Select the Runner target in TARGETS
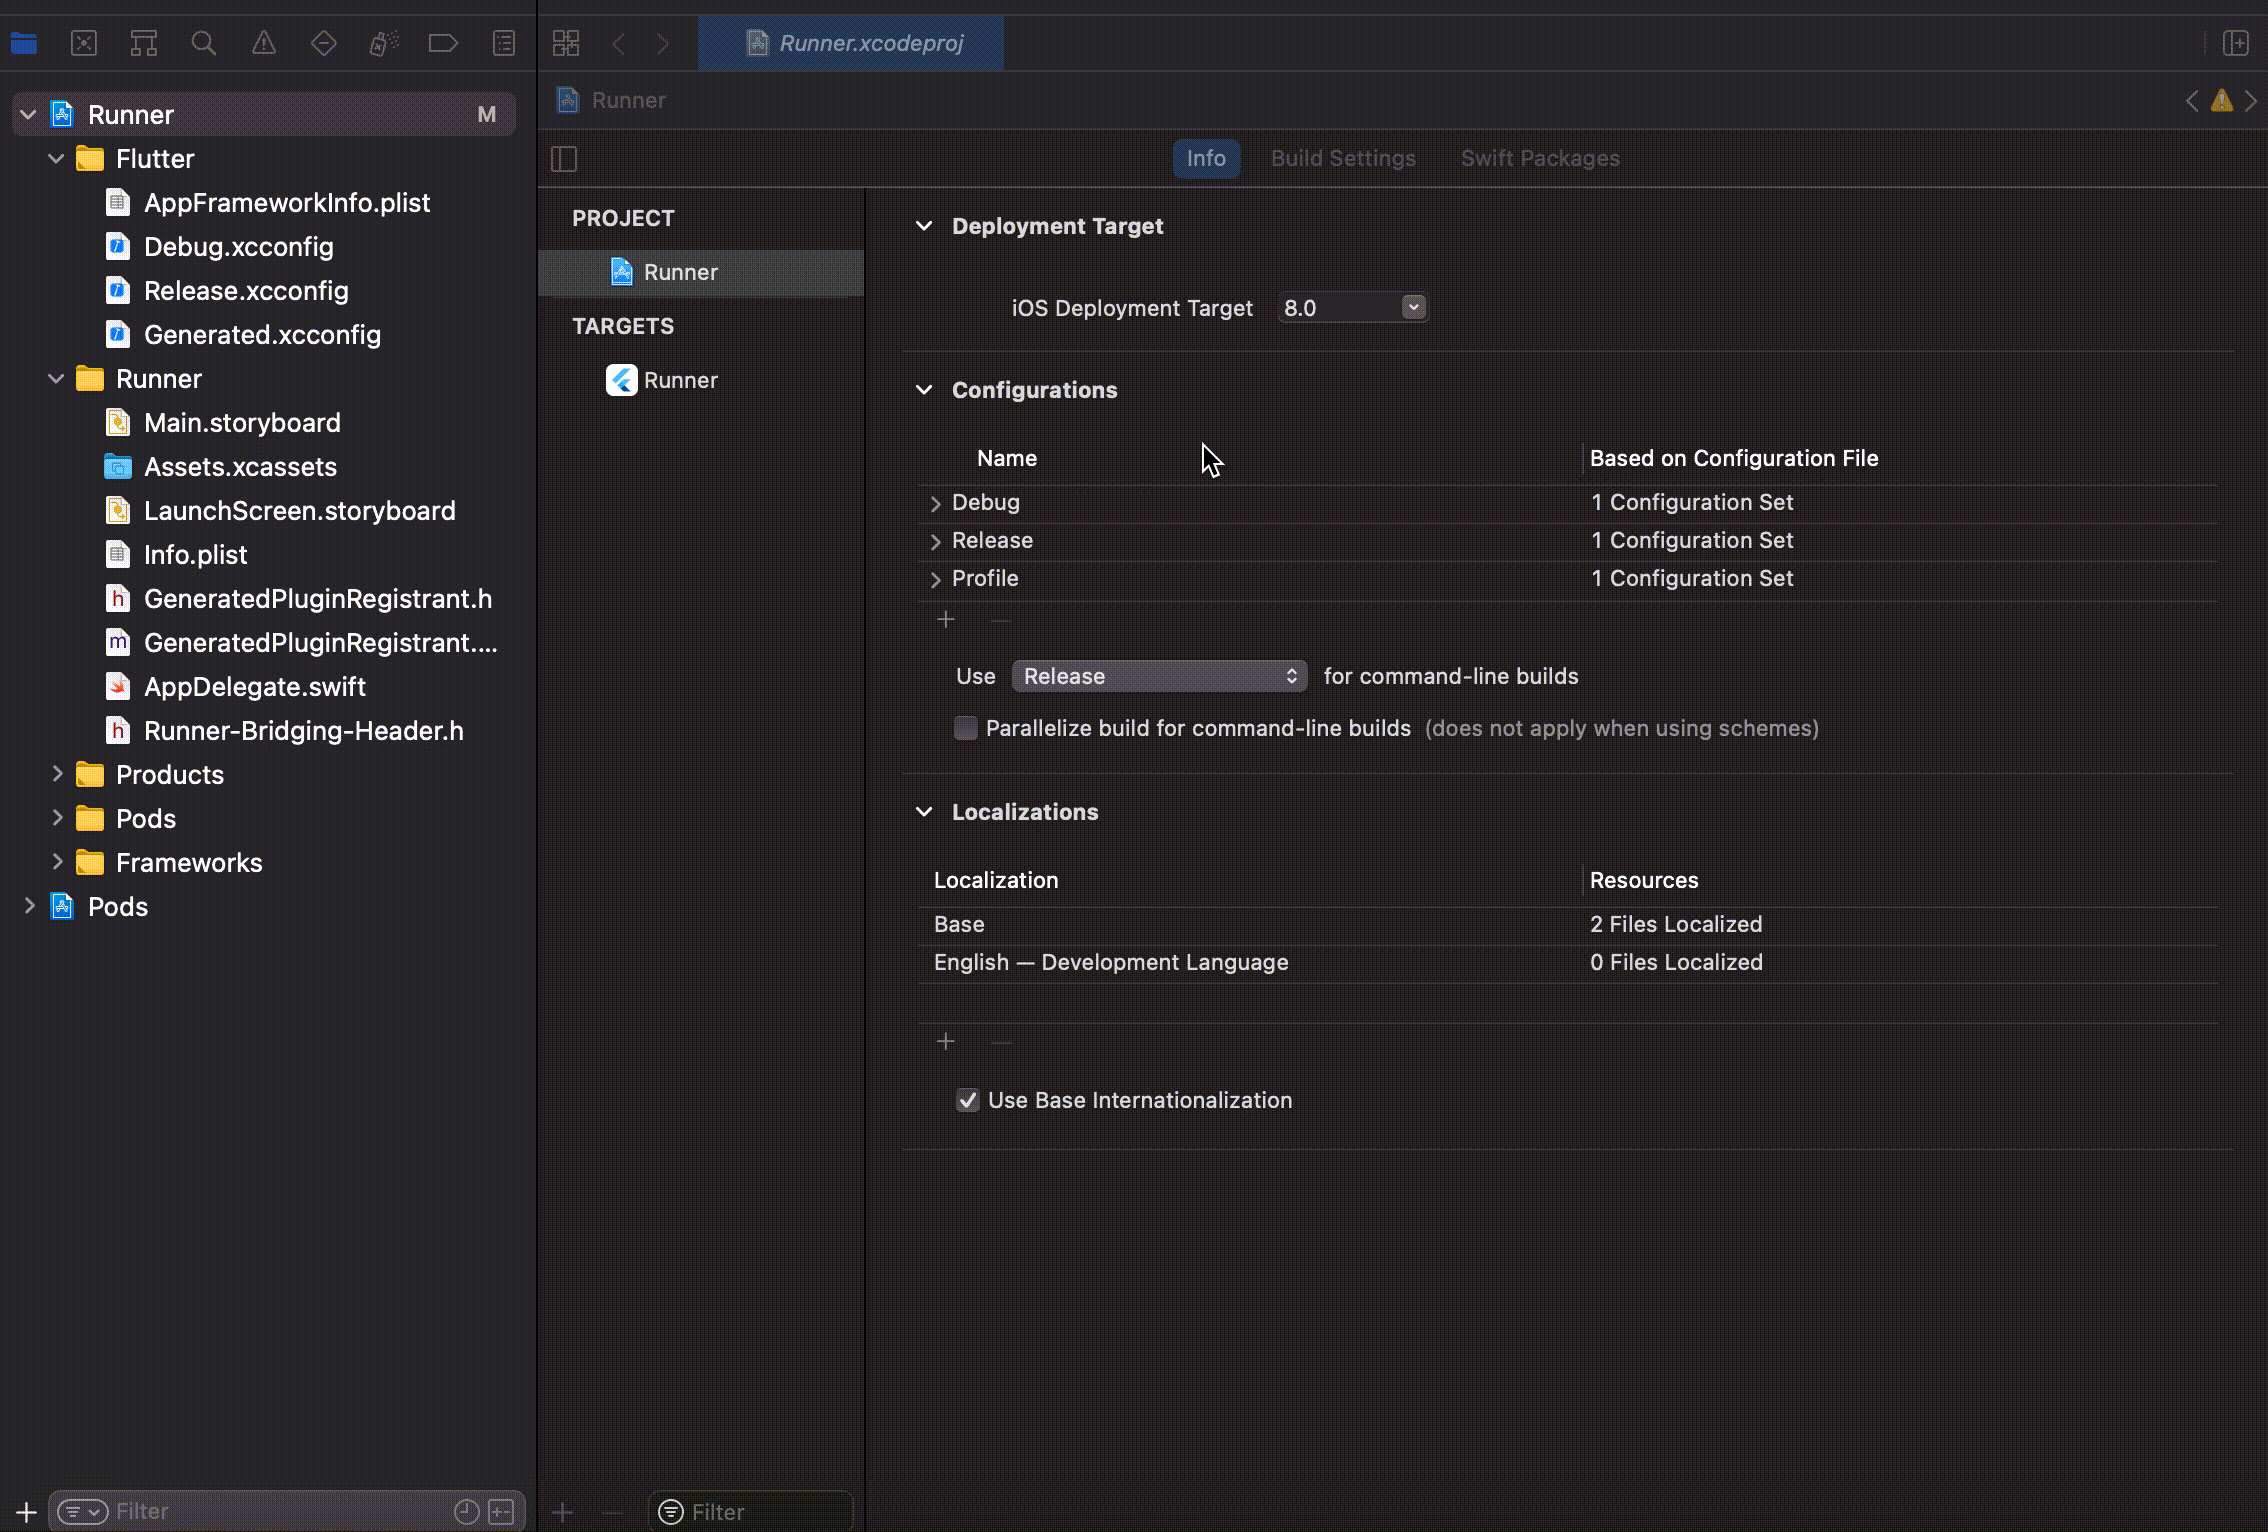The image size is (2268, 1532). pos(680,380)
